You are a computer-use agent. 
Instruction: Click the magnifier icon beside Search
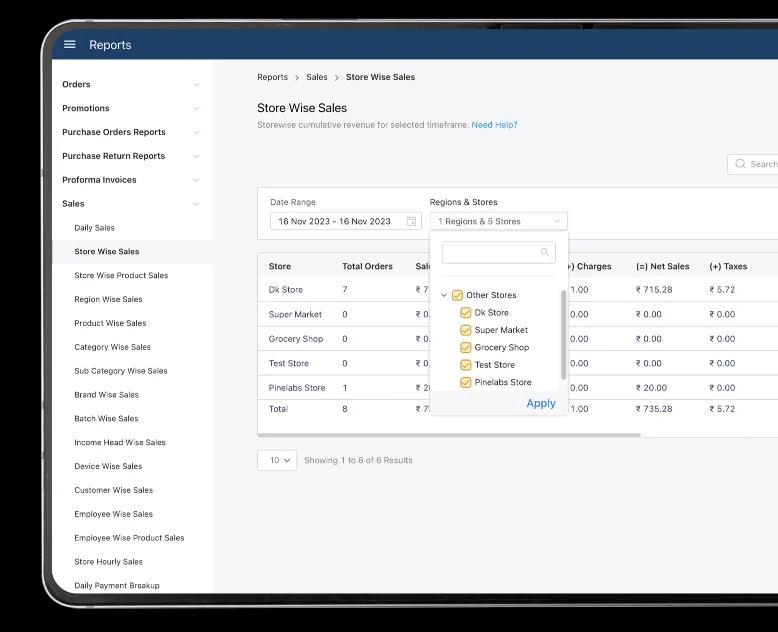click(x=740, y=164)
